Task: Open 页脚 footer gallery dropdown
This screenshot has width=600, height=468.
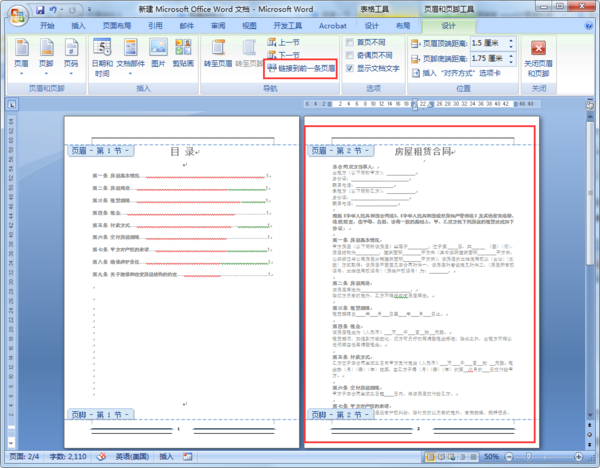Action: (x=46, y=57)
